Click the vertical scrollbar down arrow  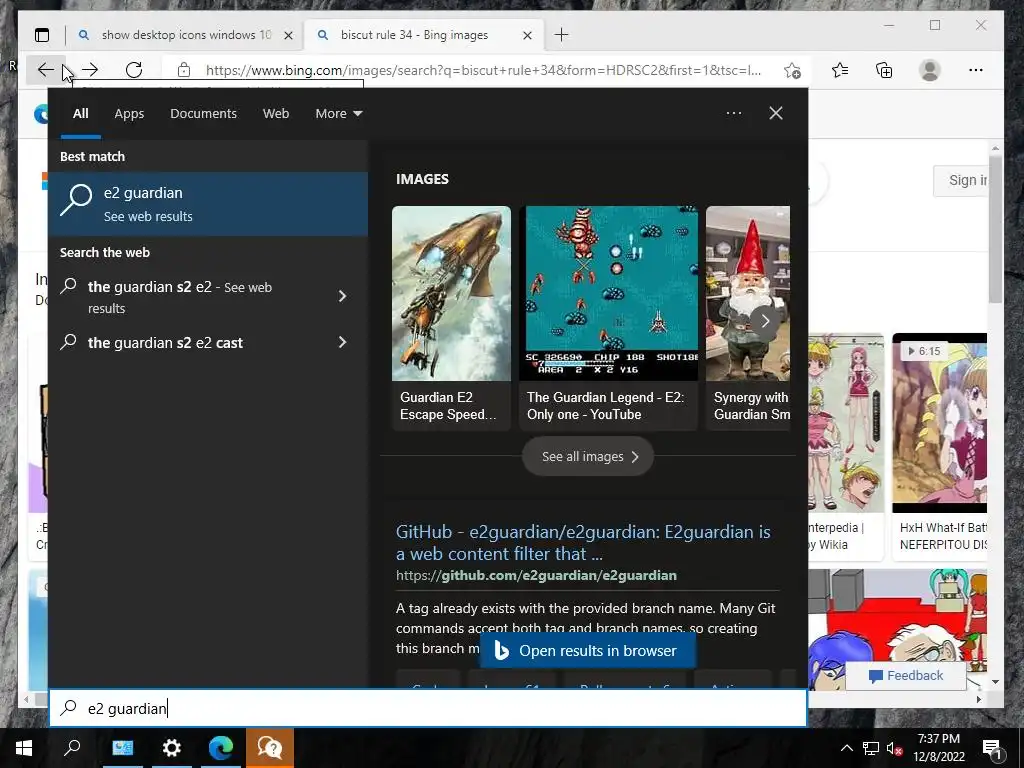tap(995, 682)
